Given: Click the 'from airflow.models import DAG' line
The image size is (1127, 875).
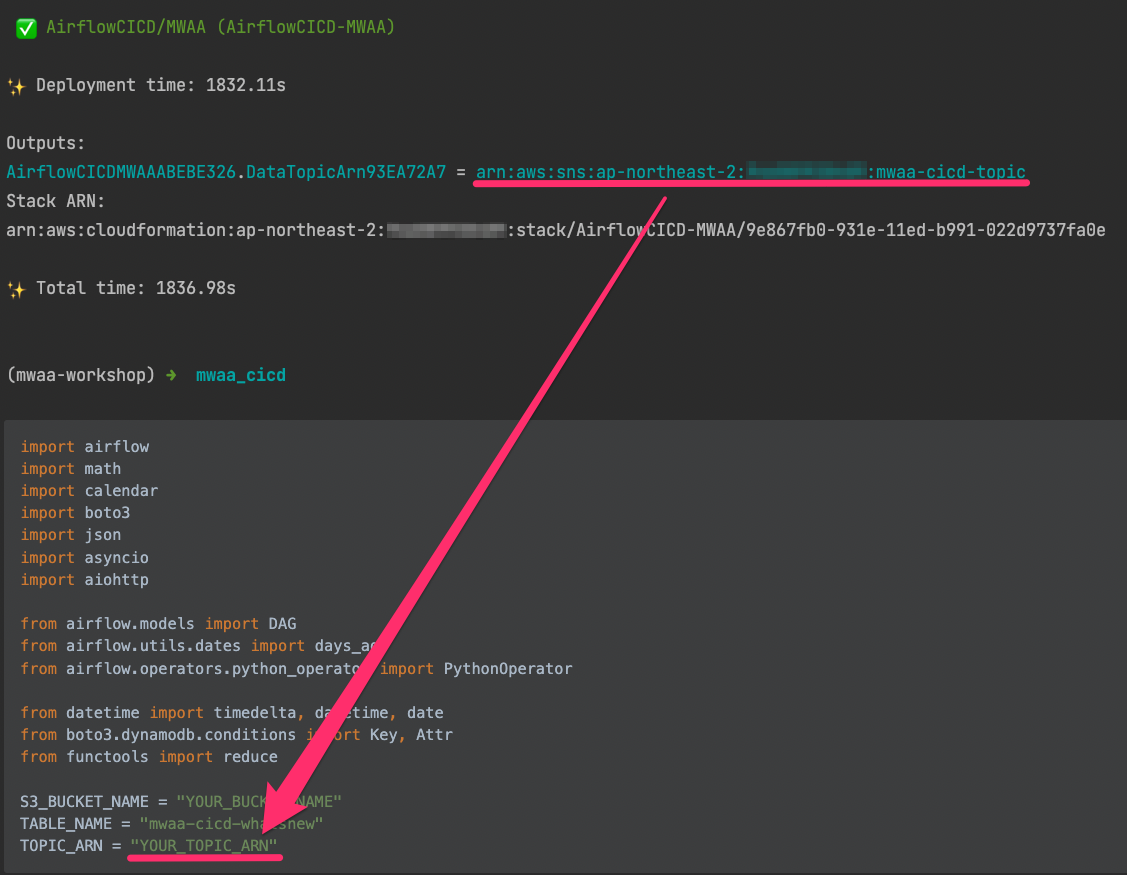Looking at the screenshot, I should (x=158, y=624).
